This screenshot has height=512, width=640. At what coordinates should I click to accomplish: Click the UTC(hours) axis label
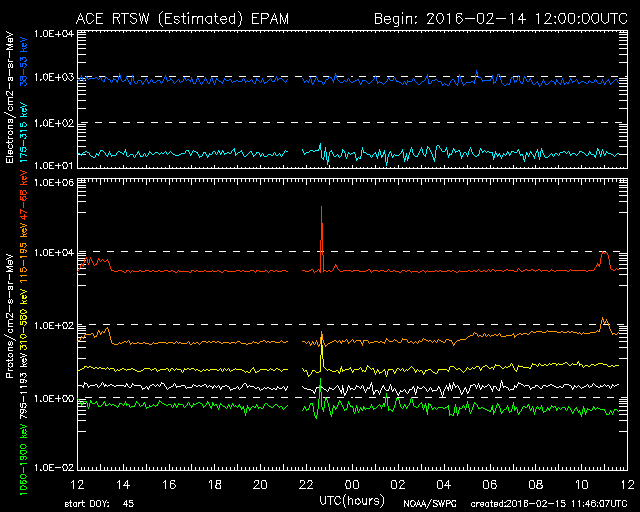coord(353,498)
